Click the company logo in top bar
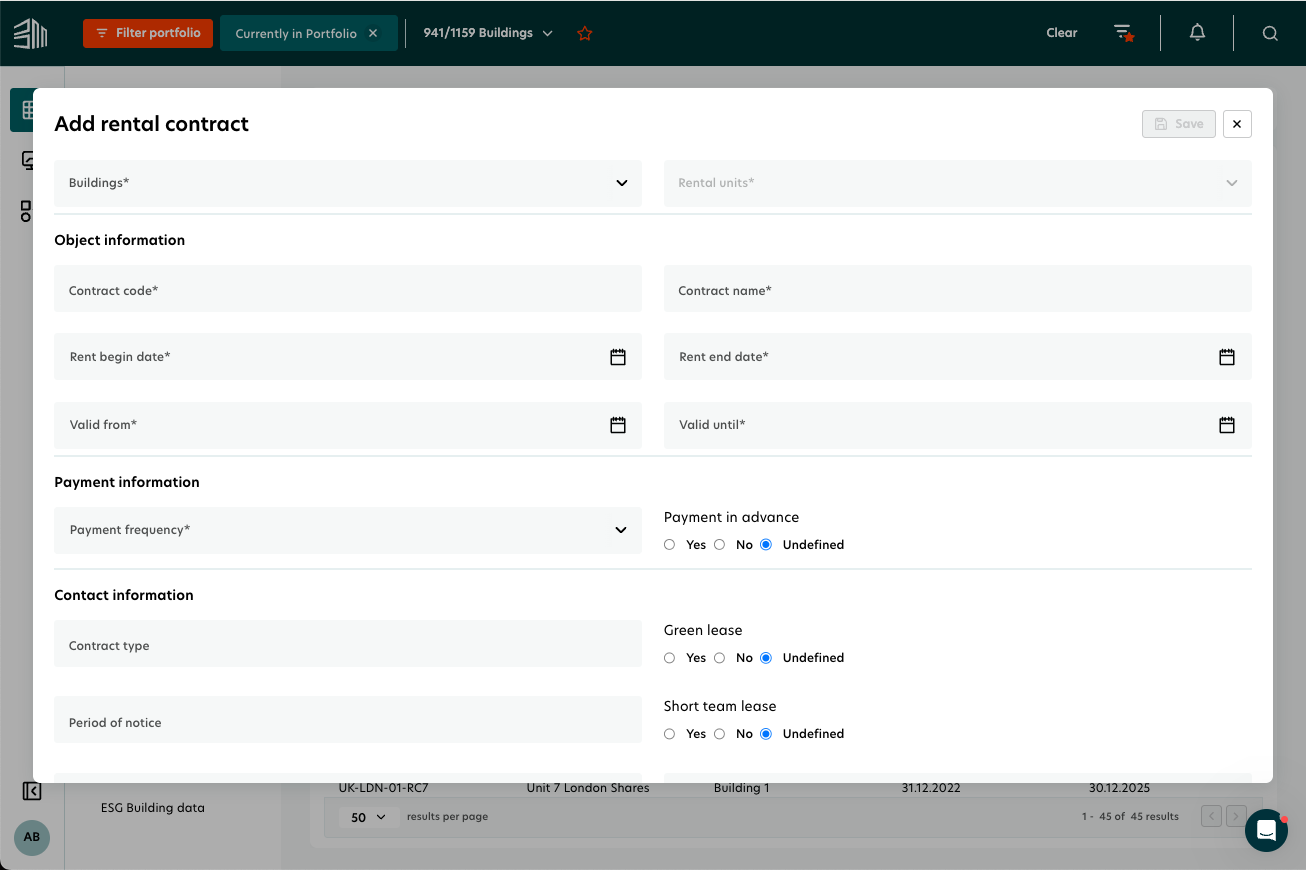This screenshot has height=870, width=1306. pyautogui.click(x=30, y=33)
